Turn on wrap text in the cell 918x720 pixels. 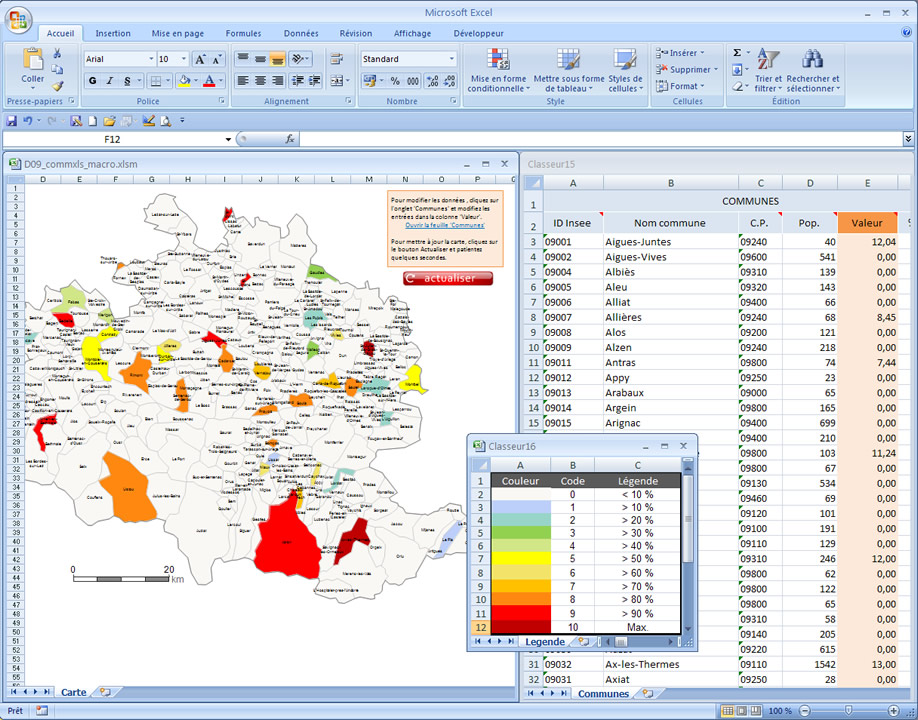click(x=337, y=59)
